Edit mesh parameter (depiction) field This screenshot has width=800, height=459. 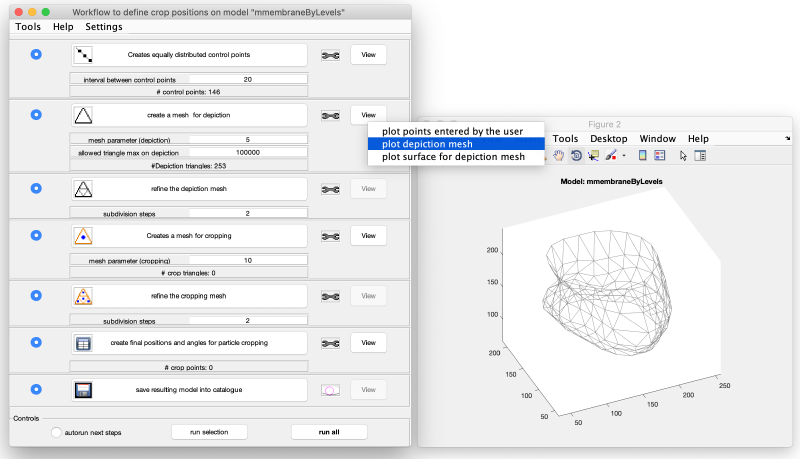(x=248, y=139)
